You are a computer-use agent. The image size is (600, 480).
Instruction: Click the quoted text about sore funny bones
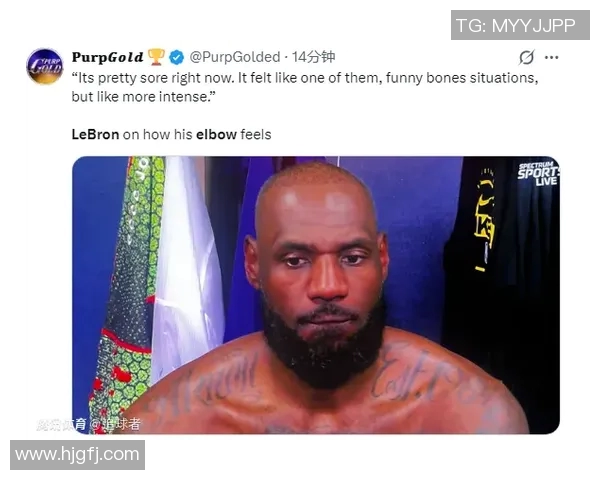(x=305, y=87)
